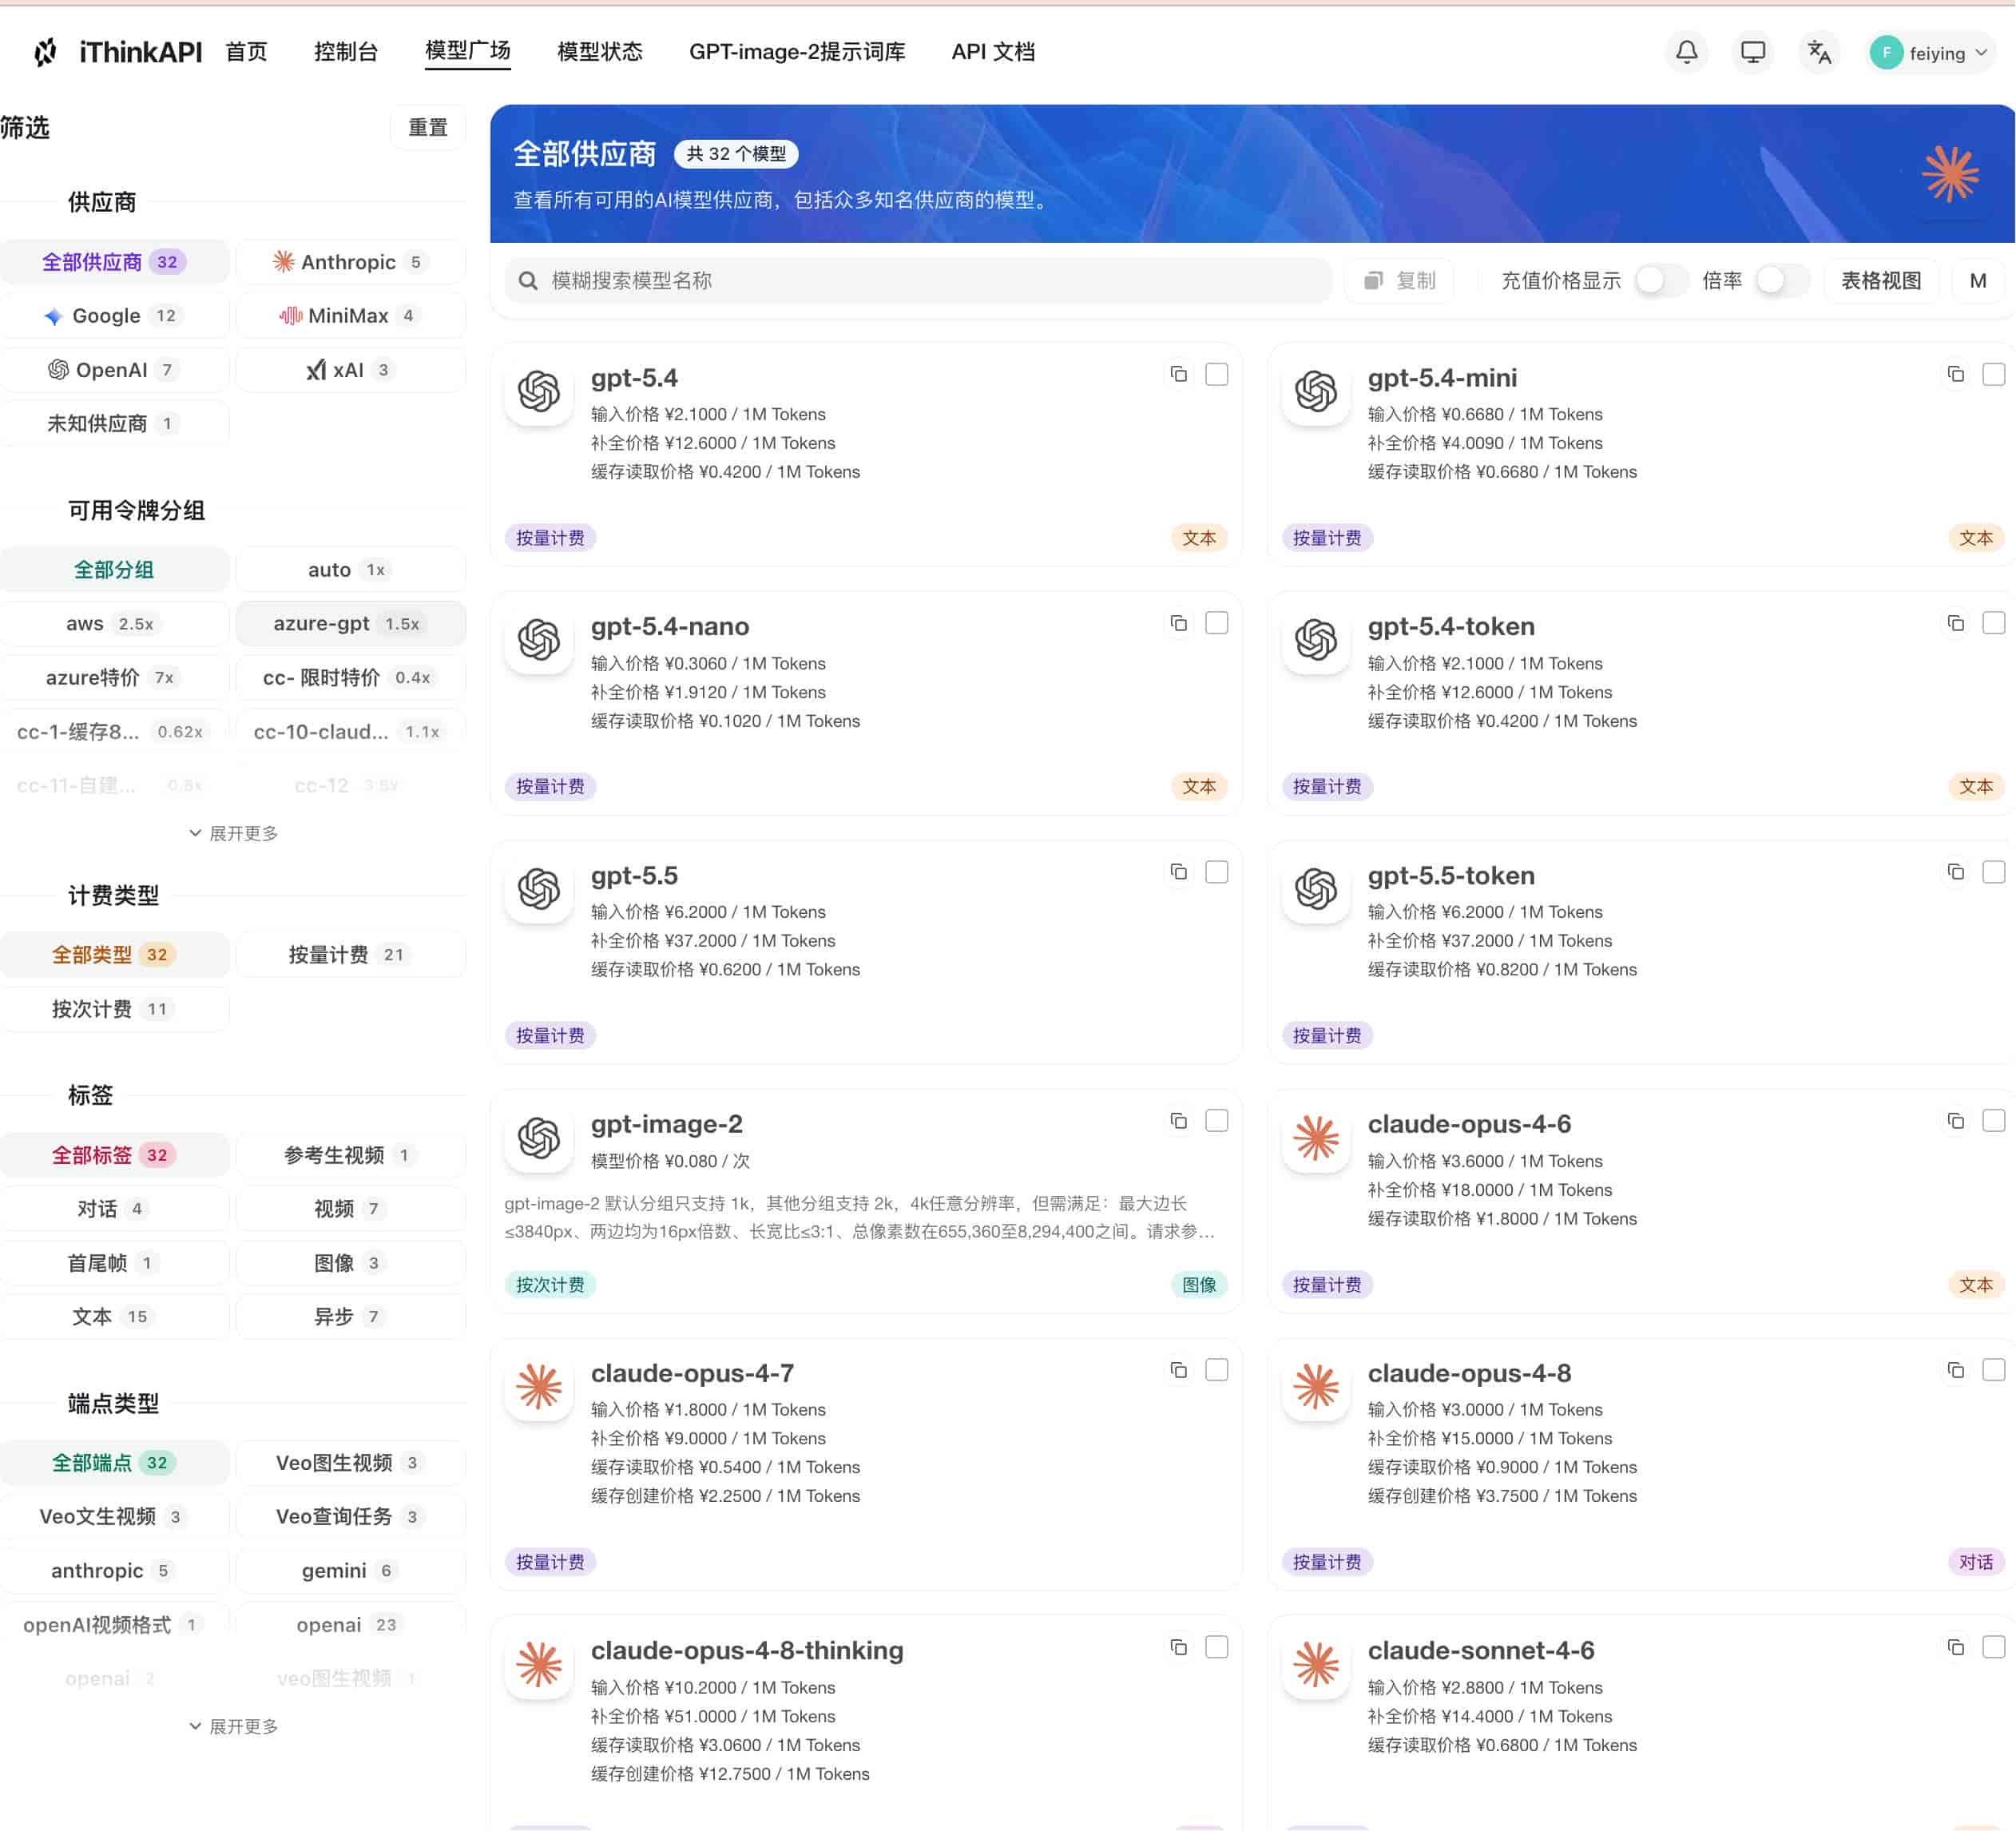Copy the gpt-5.4 model name icon
The width and height of the screenshot is (2016, 1831).
[1178, 374]
